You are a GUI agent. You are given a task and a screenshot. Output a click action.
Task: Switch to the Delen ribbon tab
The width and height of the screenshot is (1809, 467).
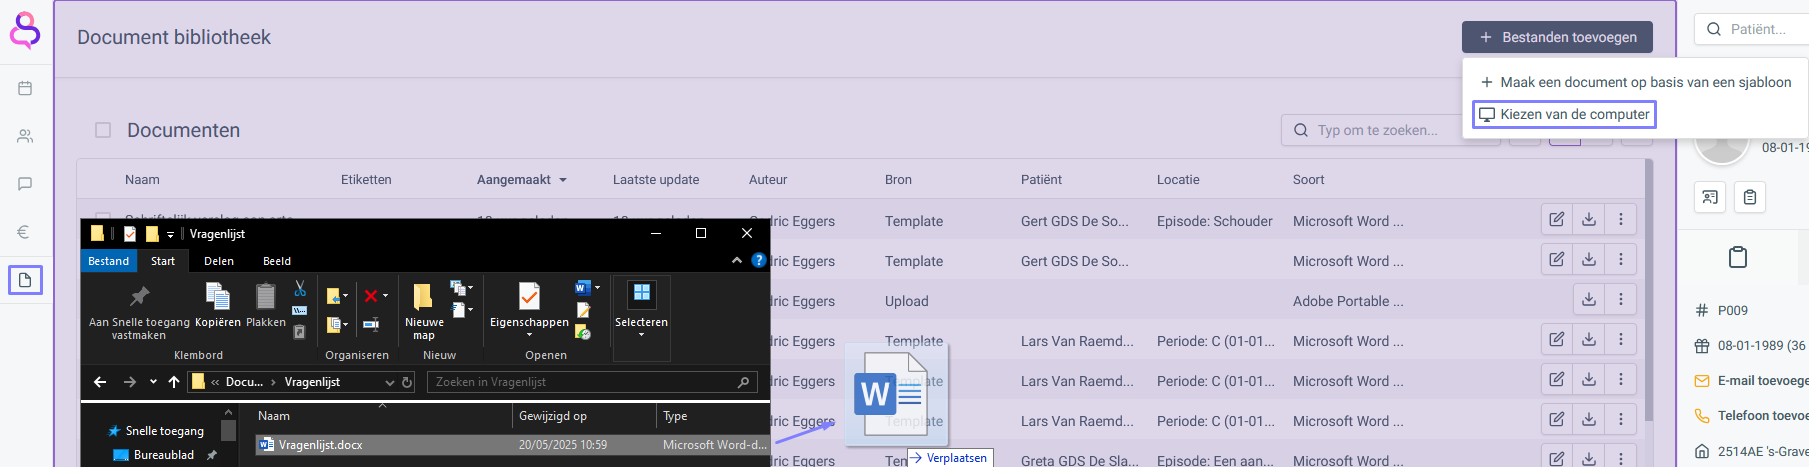pyautogui.click(x=219, y=261)
